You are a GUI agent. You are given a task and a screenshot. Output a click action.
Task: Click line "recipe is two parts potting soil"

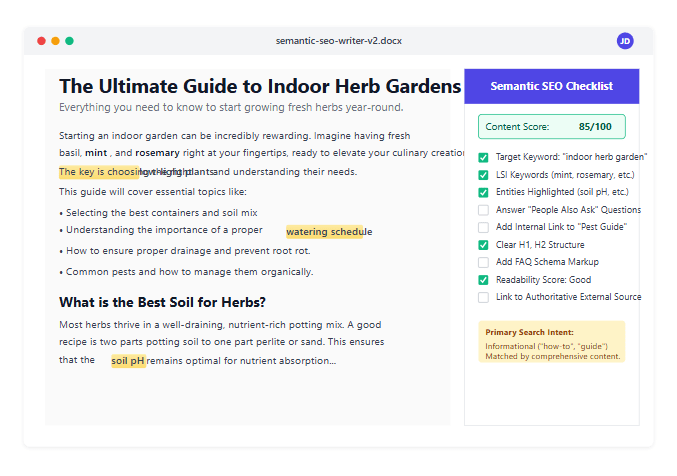pos(221,342)
